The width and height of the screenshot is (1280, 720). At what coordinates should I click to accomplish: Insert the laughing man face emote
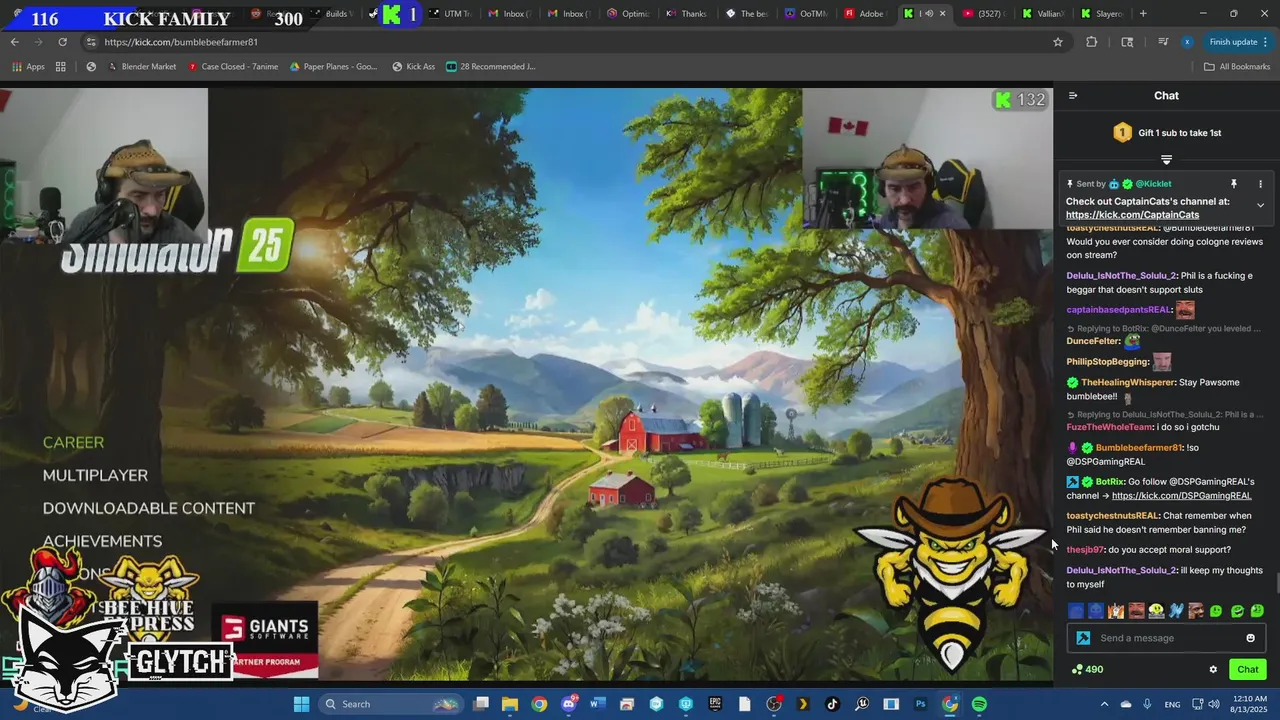click(x=1136, y=611)
